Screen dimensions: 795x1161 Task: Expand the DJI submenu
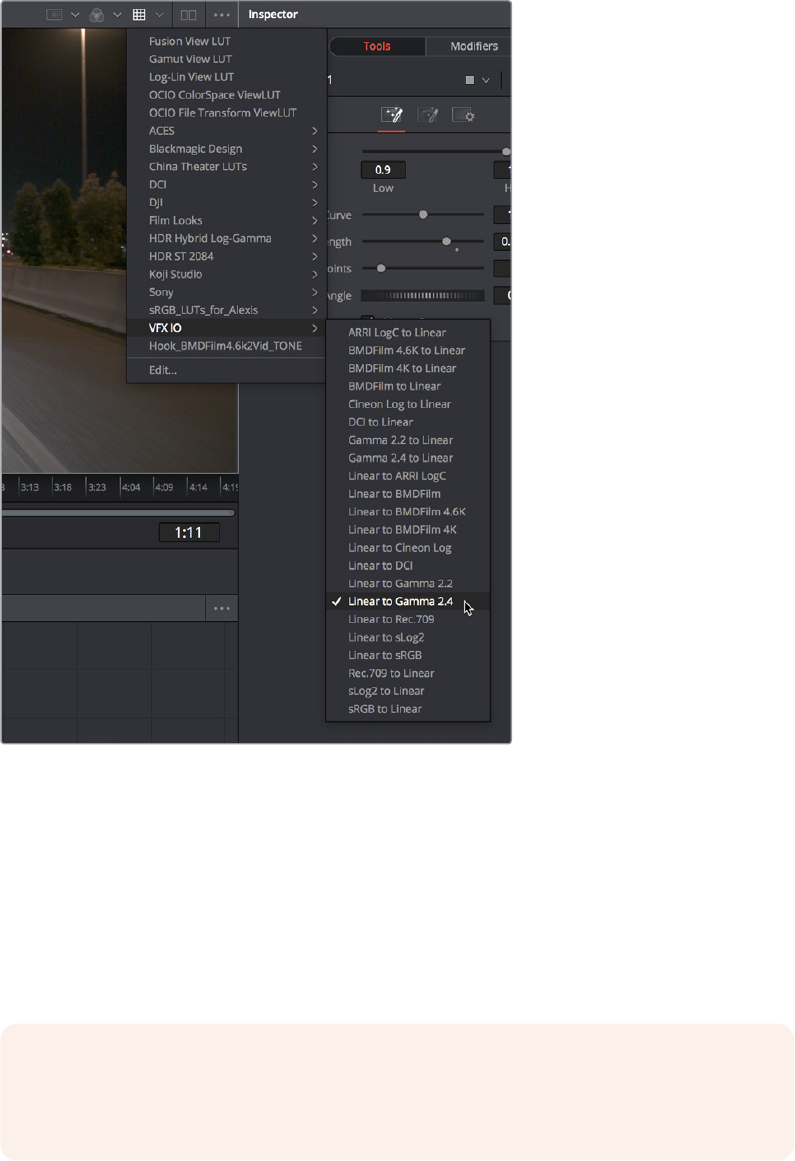pyautogui.click(x=227, y=202)
